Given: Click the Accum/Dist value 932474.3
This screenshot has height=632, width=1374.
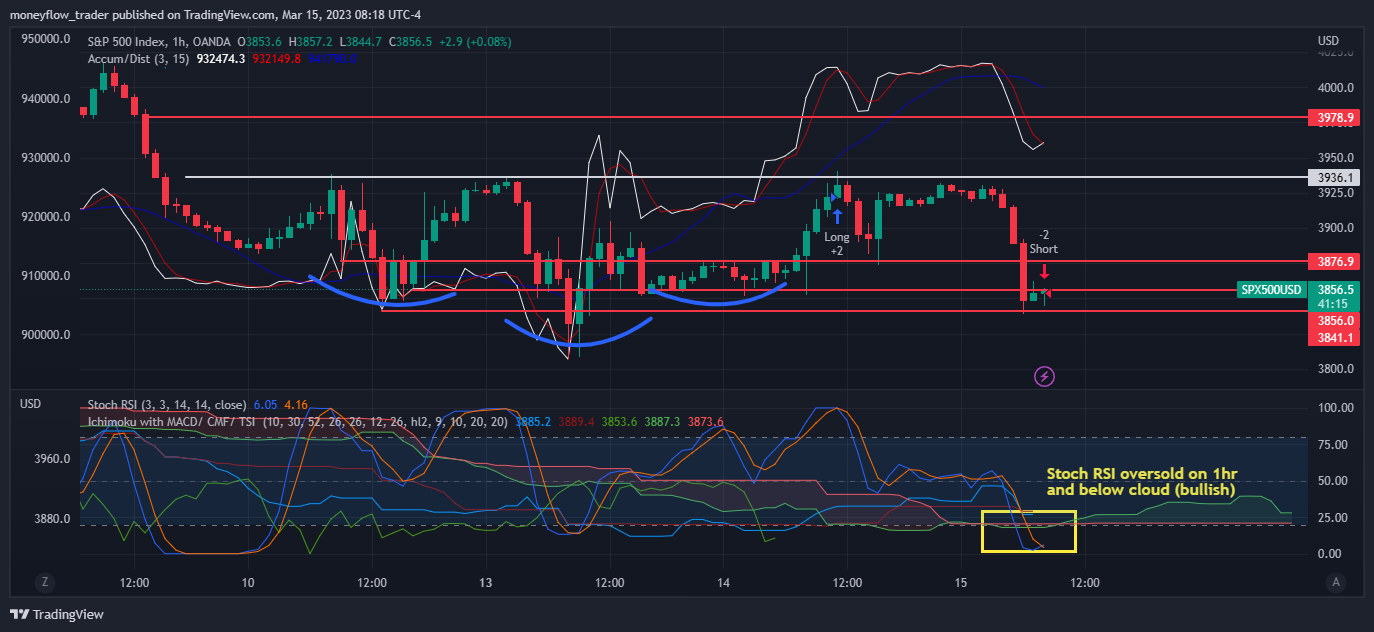Looking at the screenshot, I should pyautogui.click(x=221, y=59).
